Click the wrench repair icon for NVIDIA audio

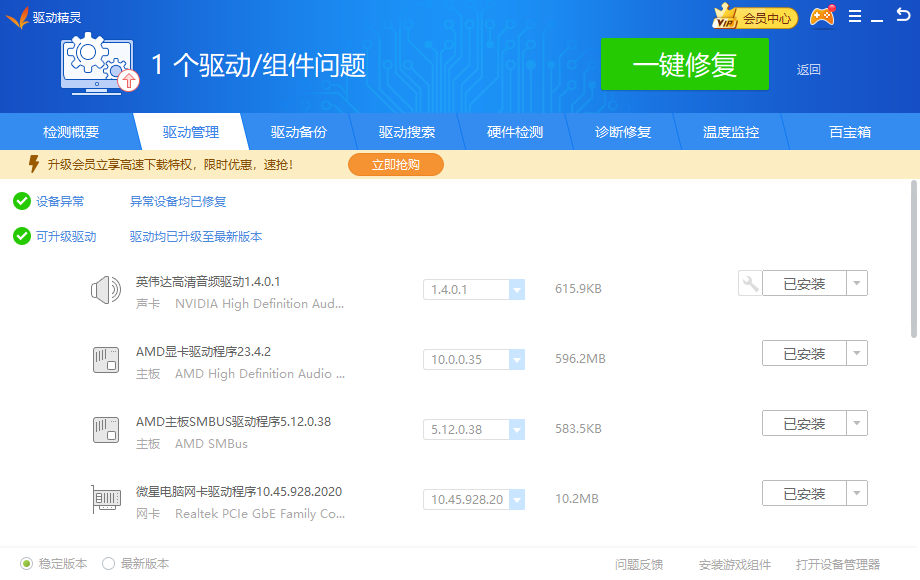tap(750, 284)
